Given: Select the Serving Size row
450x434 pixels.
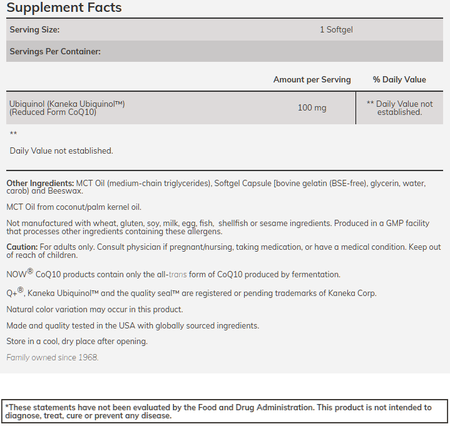Looking at the screenshot, I should 224,30.
